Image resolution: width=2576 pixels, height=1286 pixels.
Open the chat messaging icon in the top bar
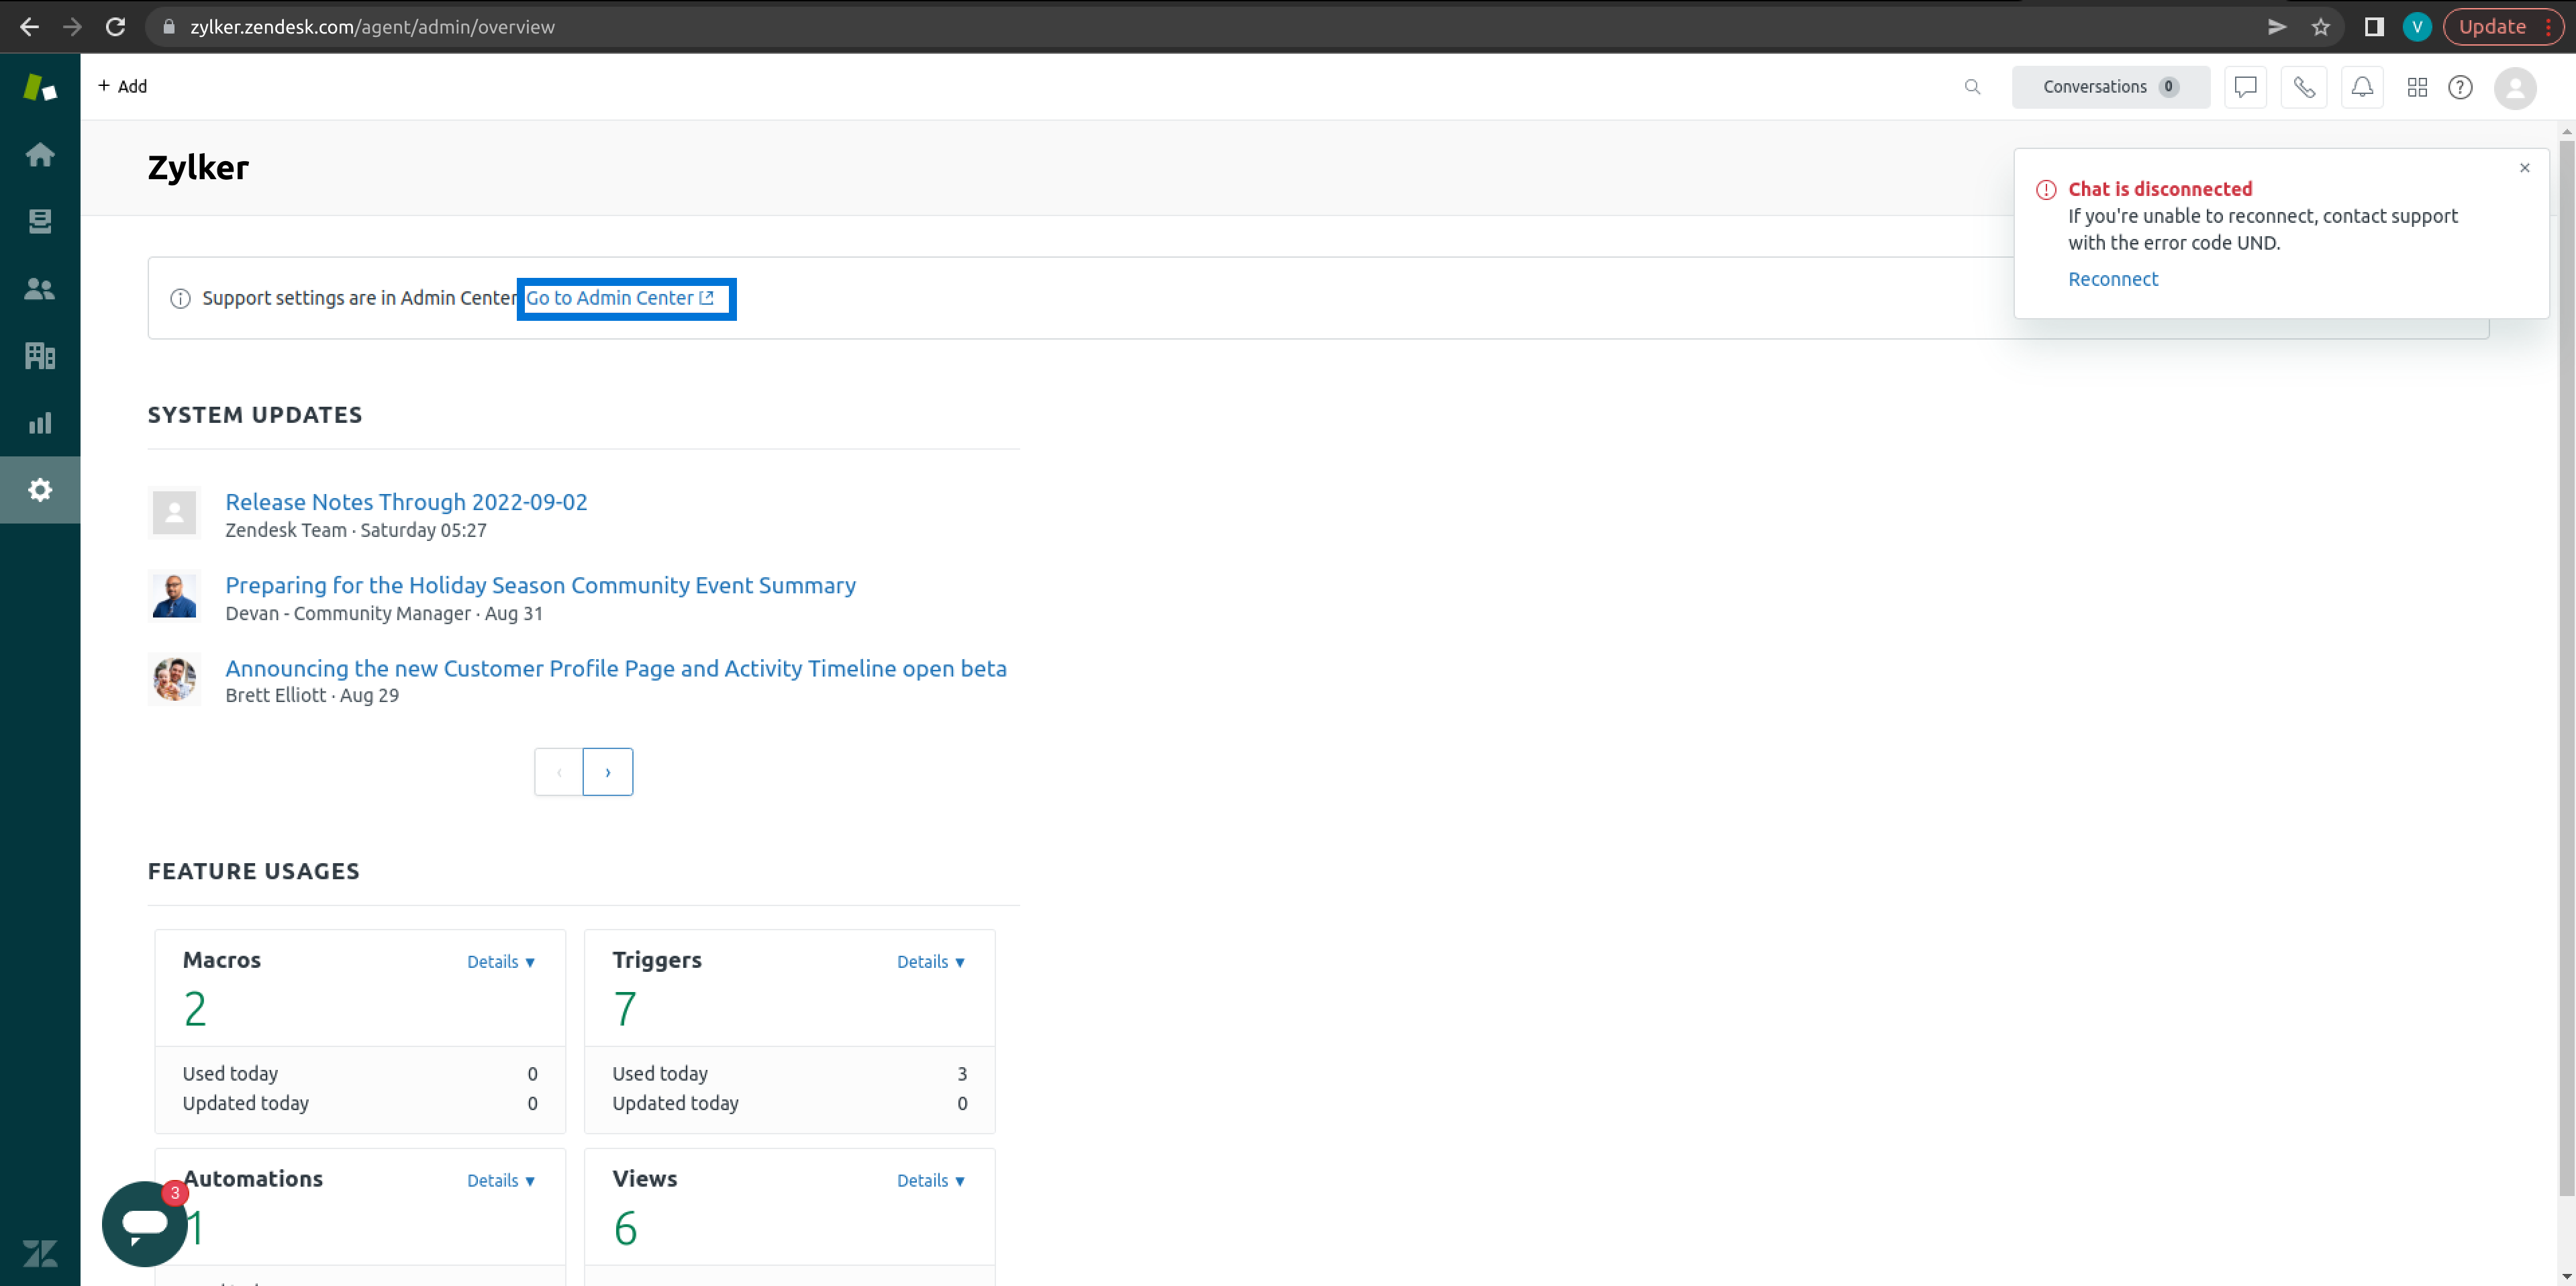pyautogui.click(x=2245, y=87)
